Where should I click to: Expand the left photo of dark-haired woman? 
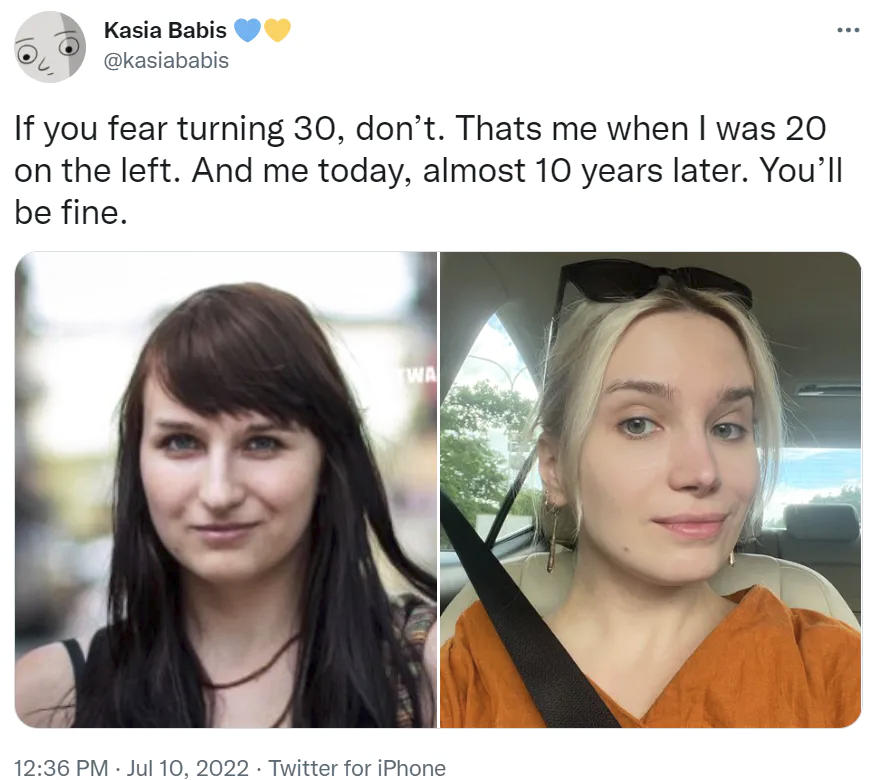click(x=226, y=489)
